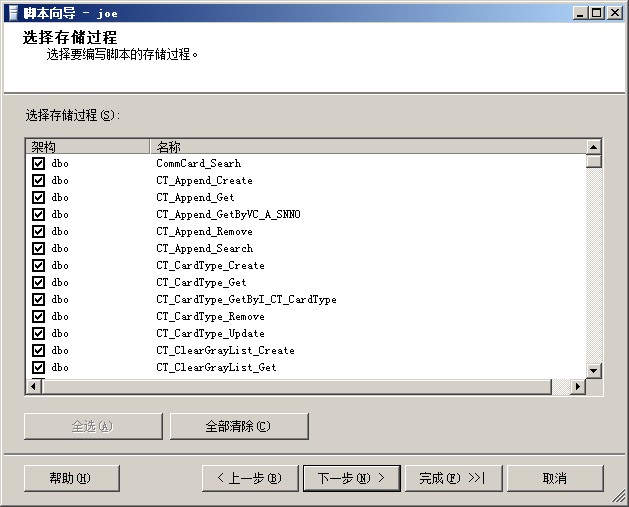629x507 pixels.
Task: Click the 全部清除 button
Action: [238, 426]
